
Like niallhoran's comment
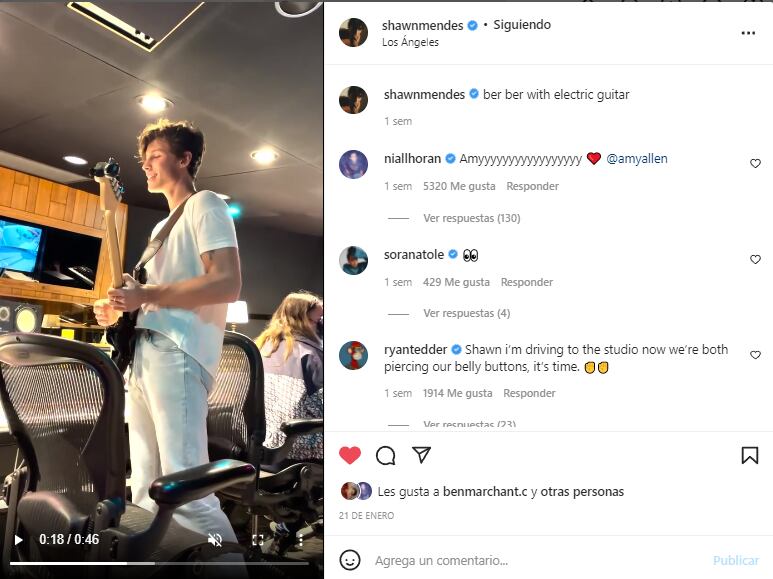755,163
